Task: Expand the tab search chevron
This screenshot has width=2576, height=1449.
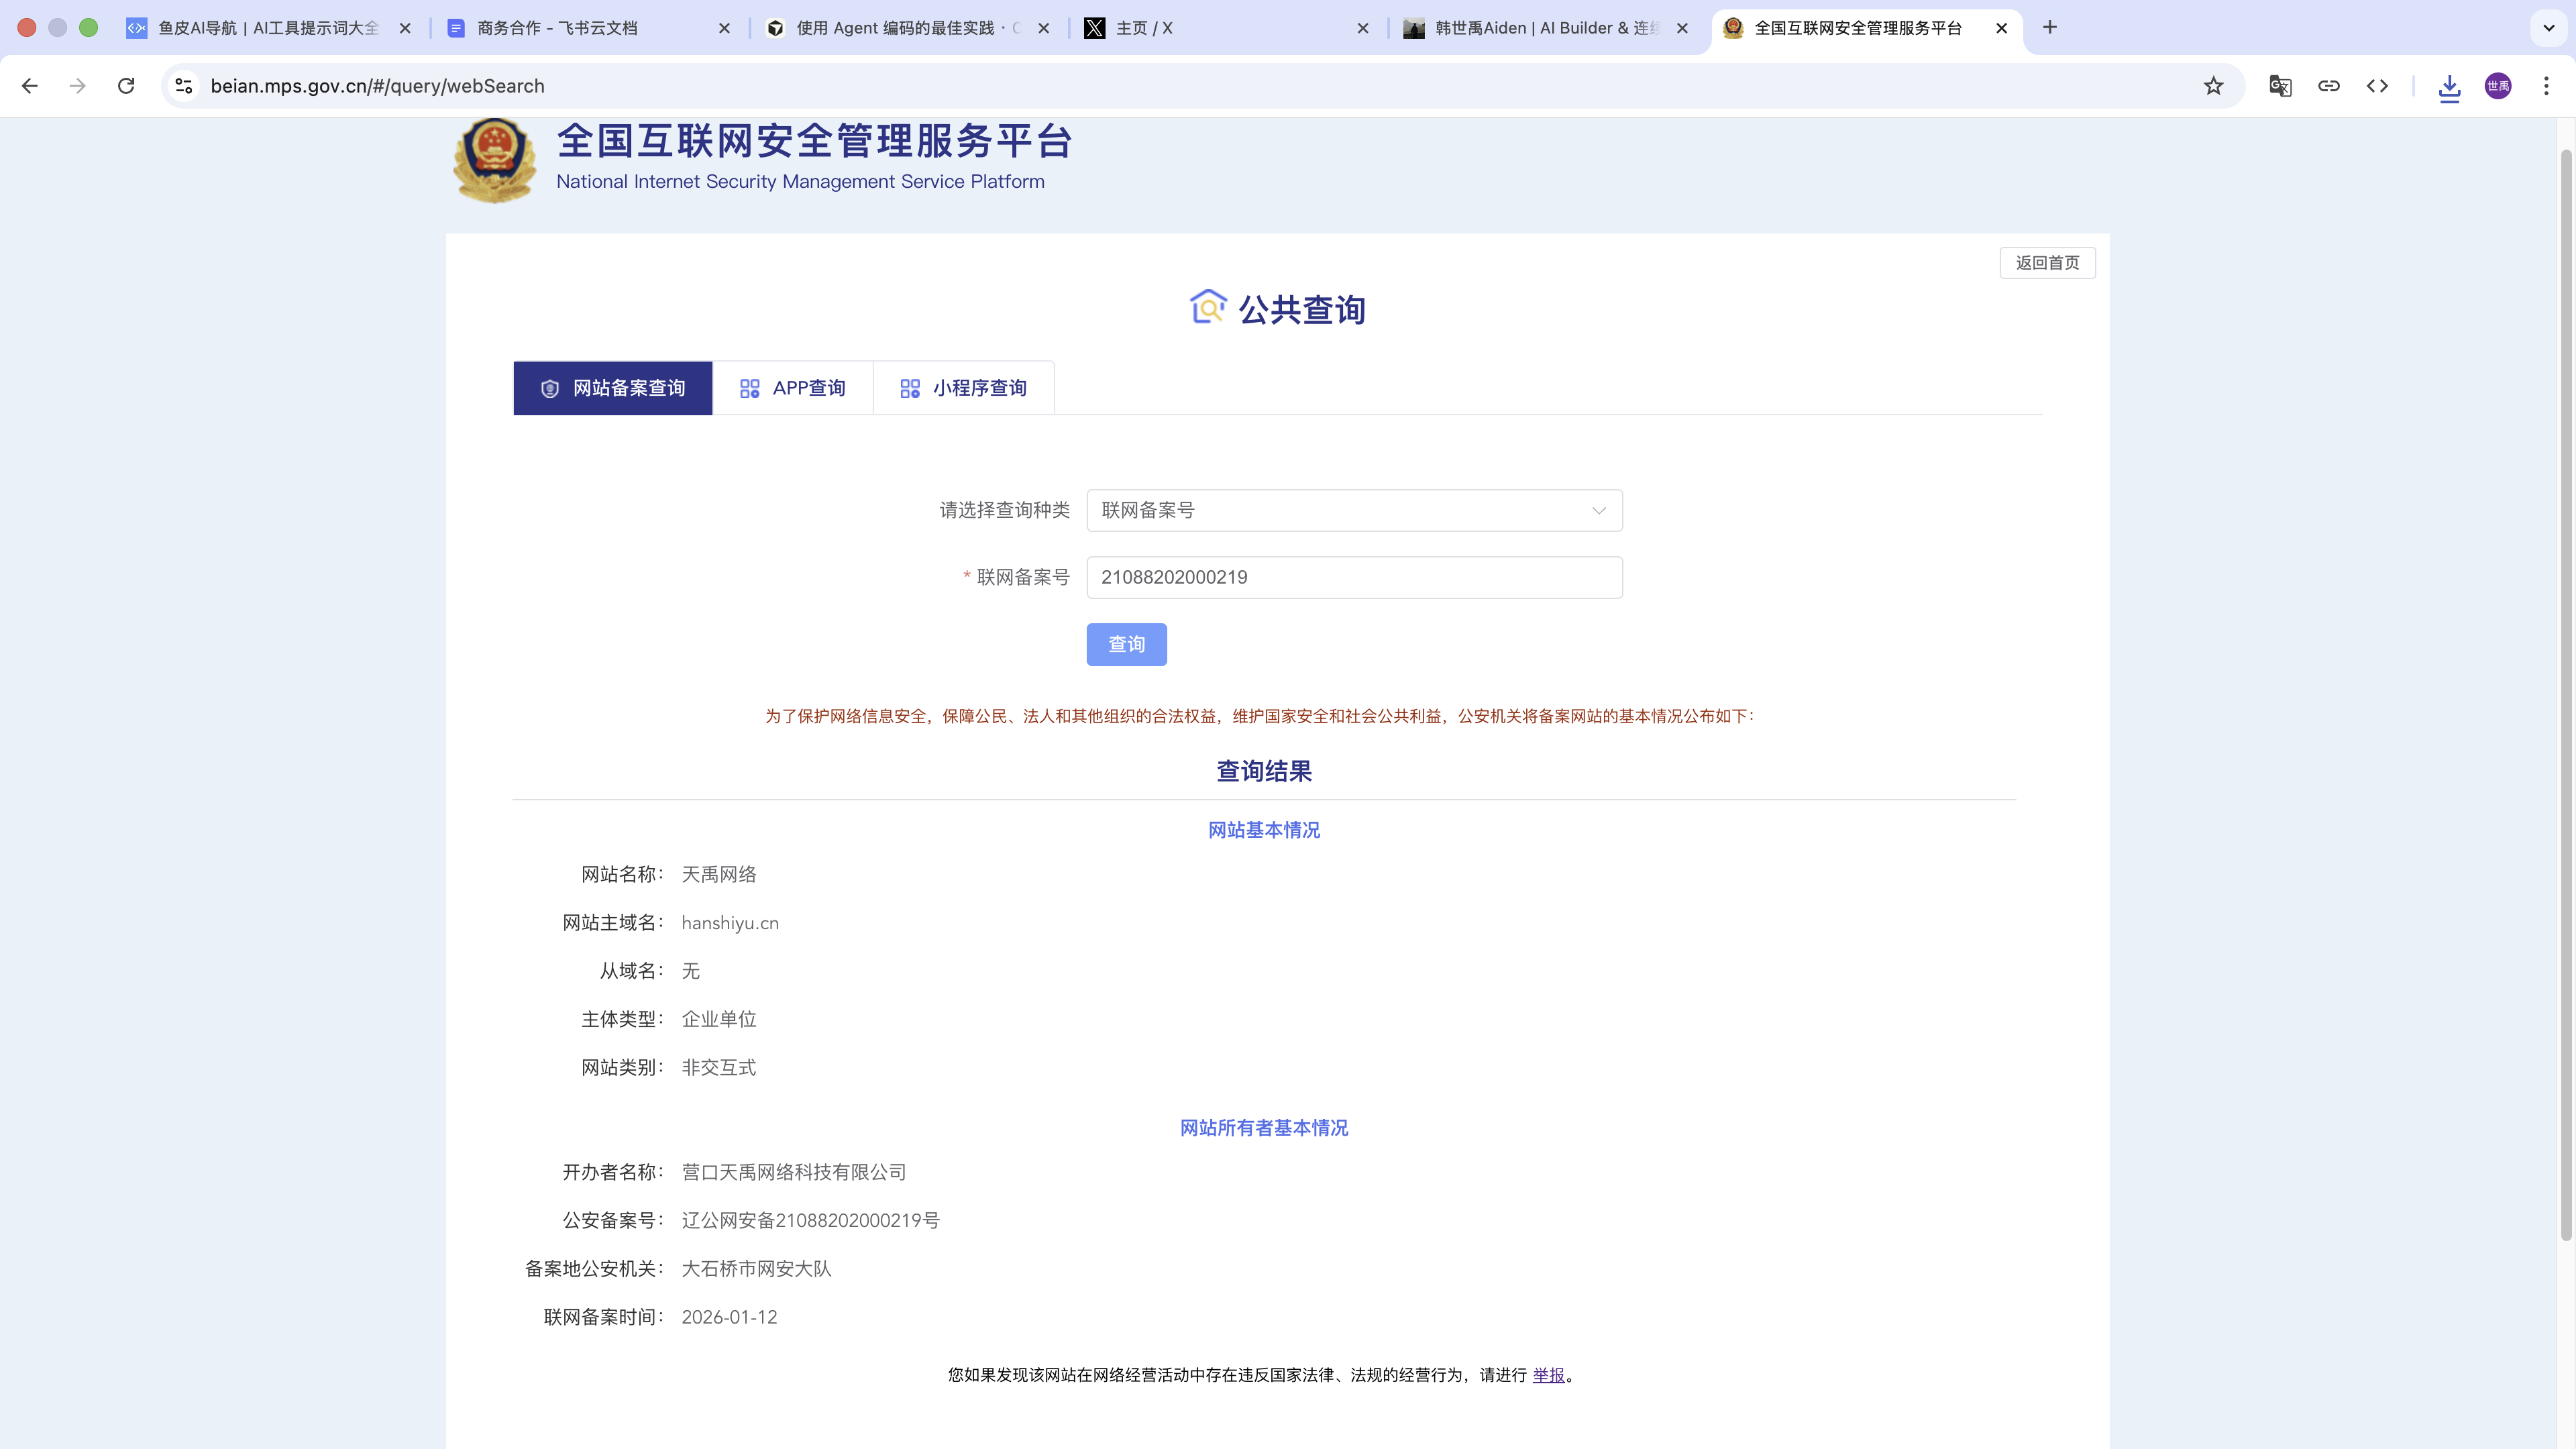Action: pyautogui.click(x=2548, y=28)
